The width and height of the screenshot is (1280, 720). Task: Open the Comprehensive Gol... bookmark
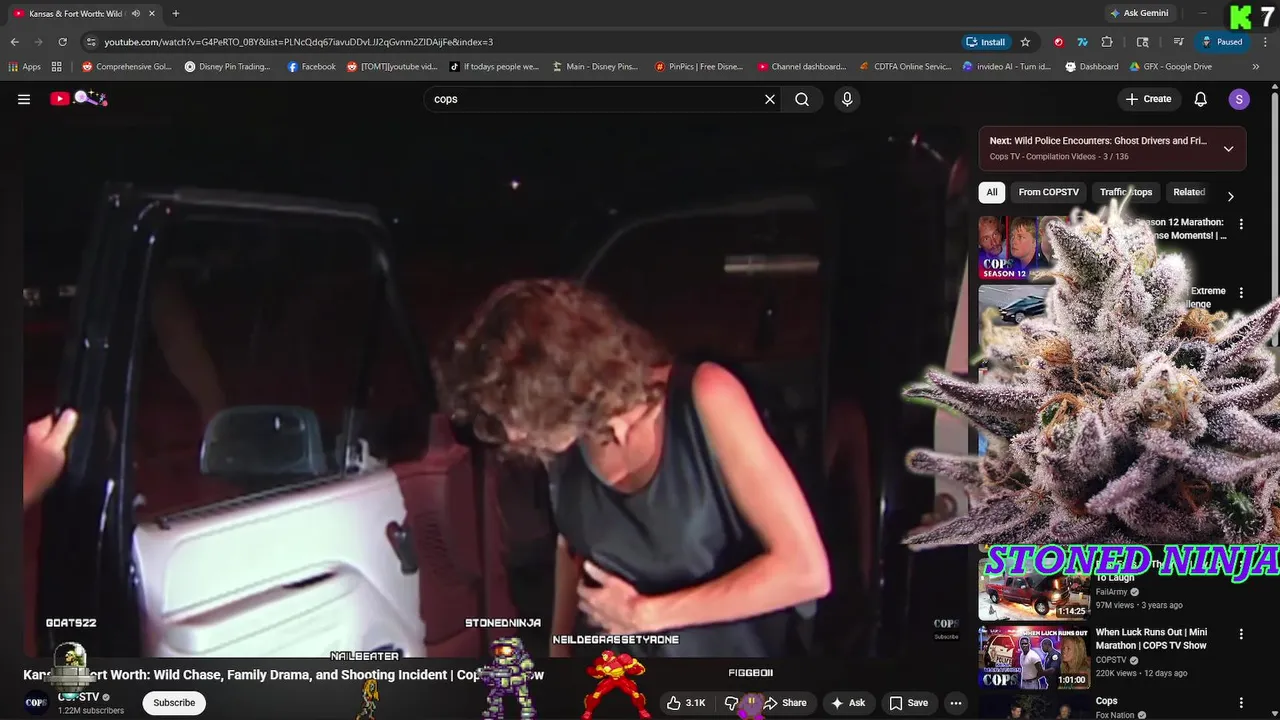tap(127, 67)
